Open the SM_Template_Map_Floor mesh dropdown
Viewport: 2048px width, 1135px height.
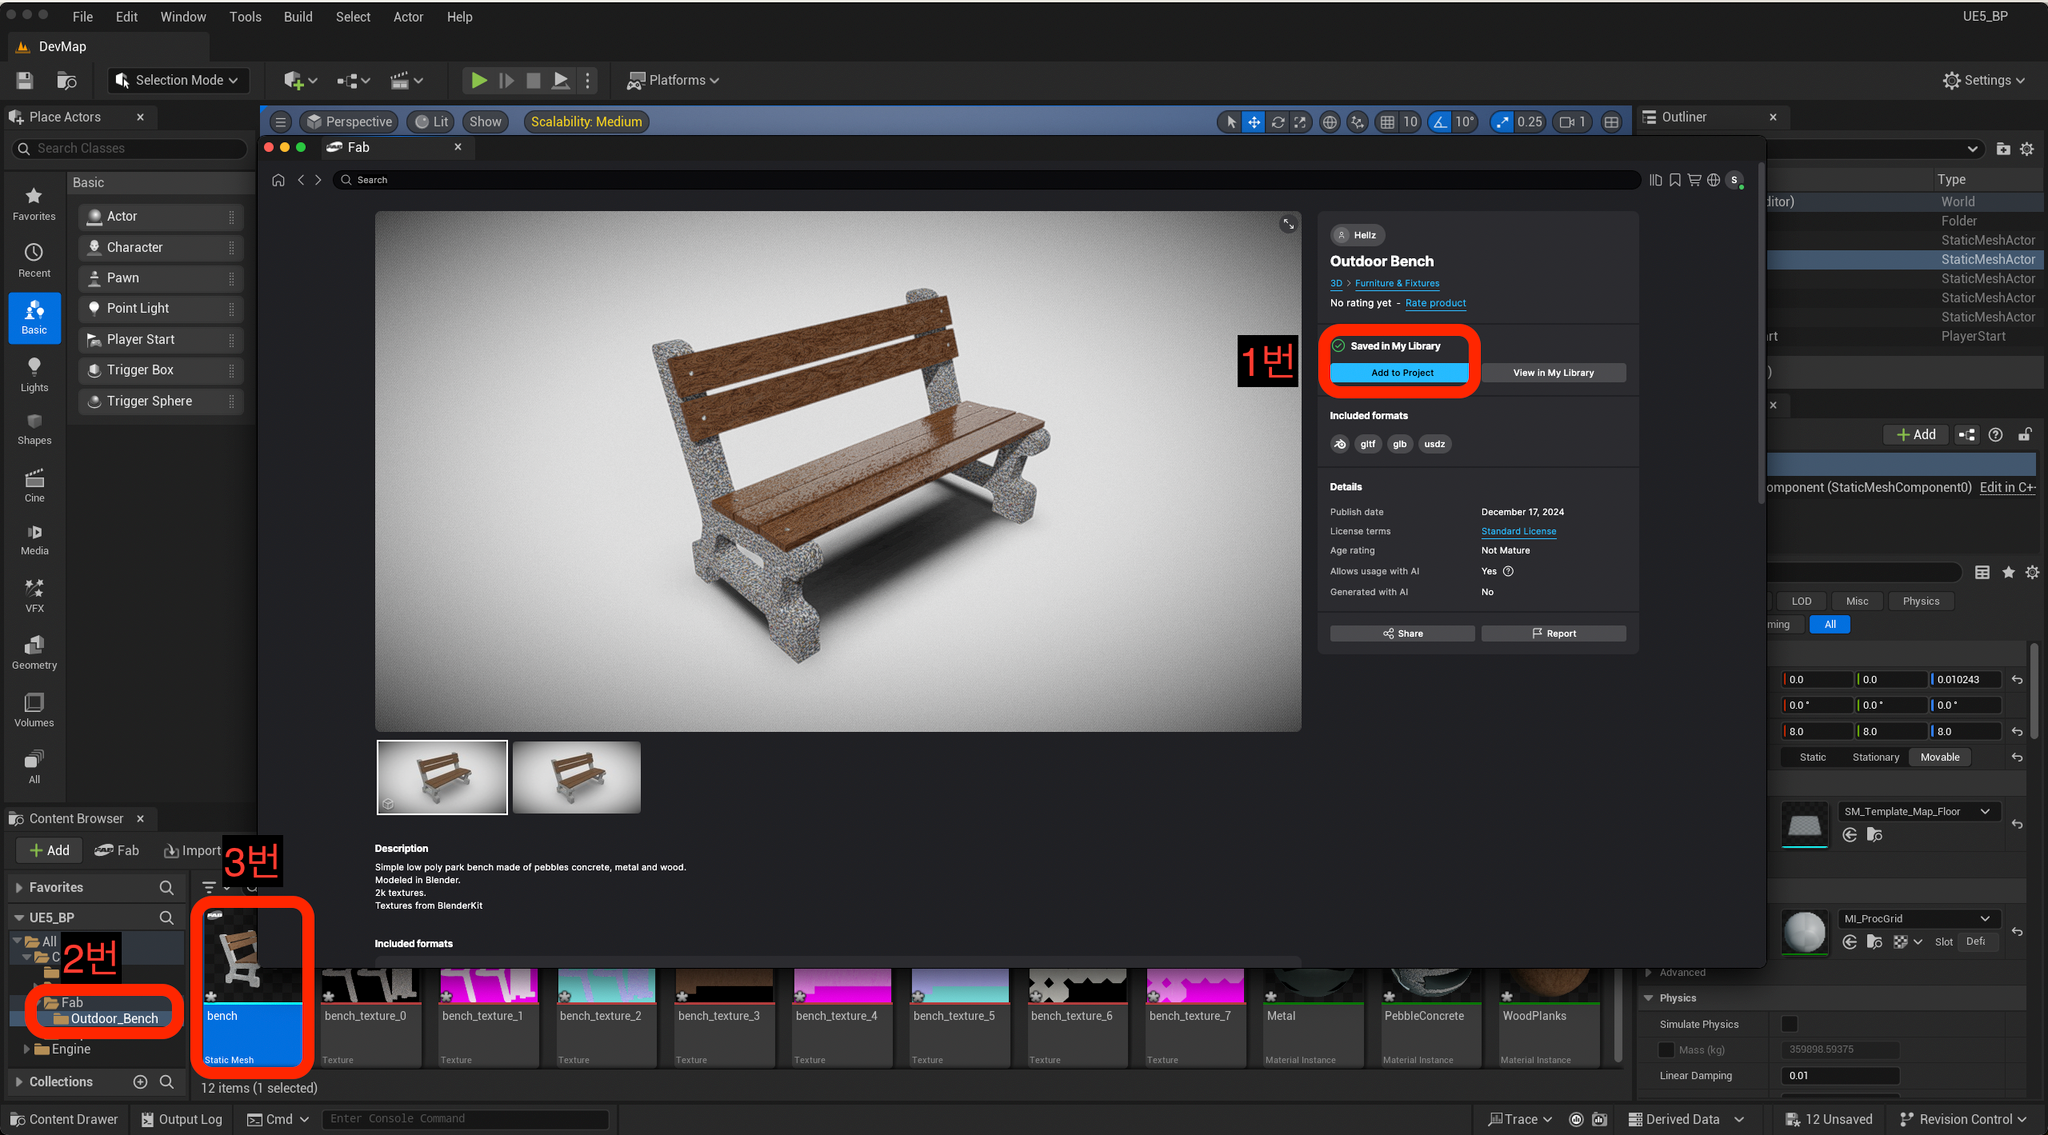tap(1918, 812)
